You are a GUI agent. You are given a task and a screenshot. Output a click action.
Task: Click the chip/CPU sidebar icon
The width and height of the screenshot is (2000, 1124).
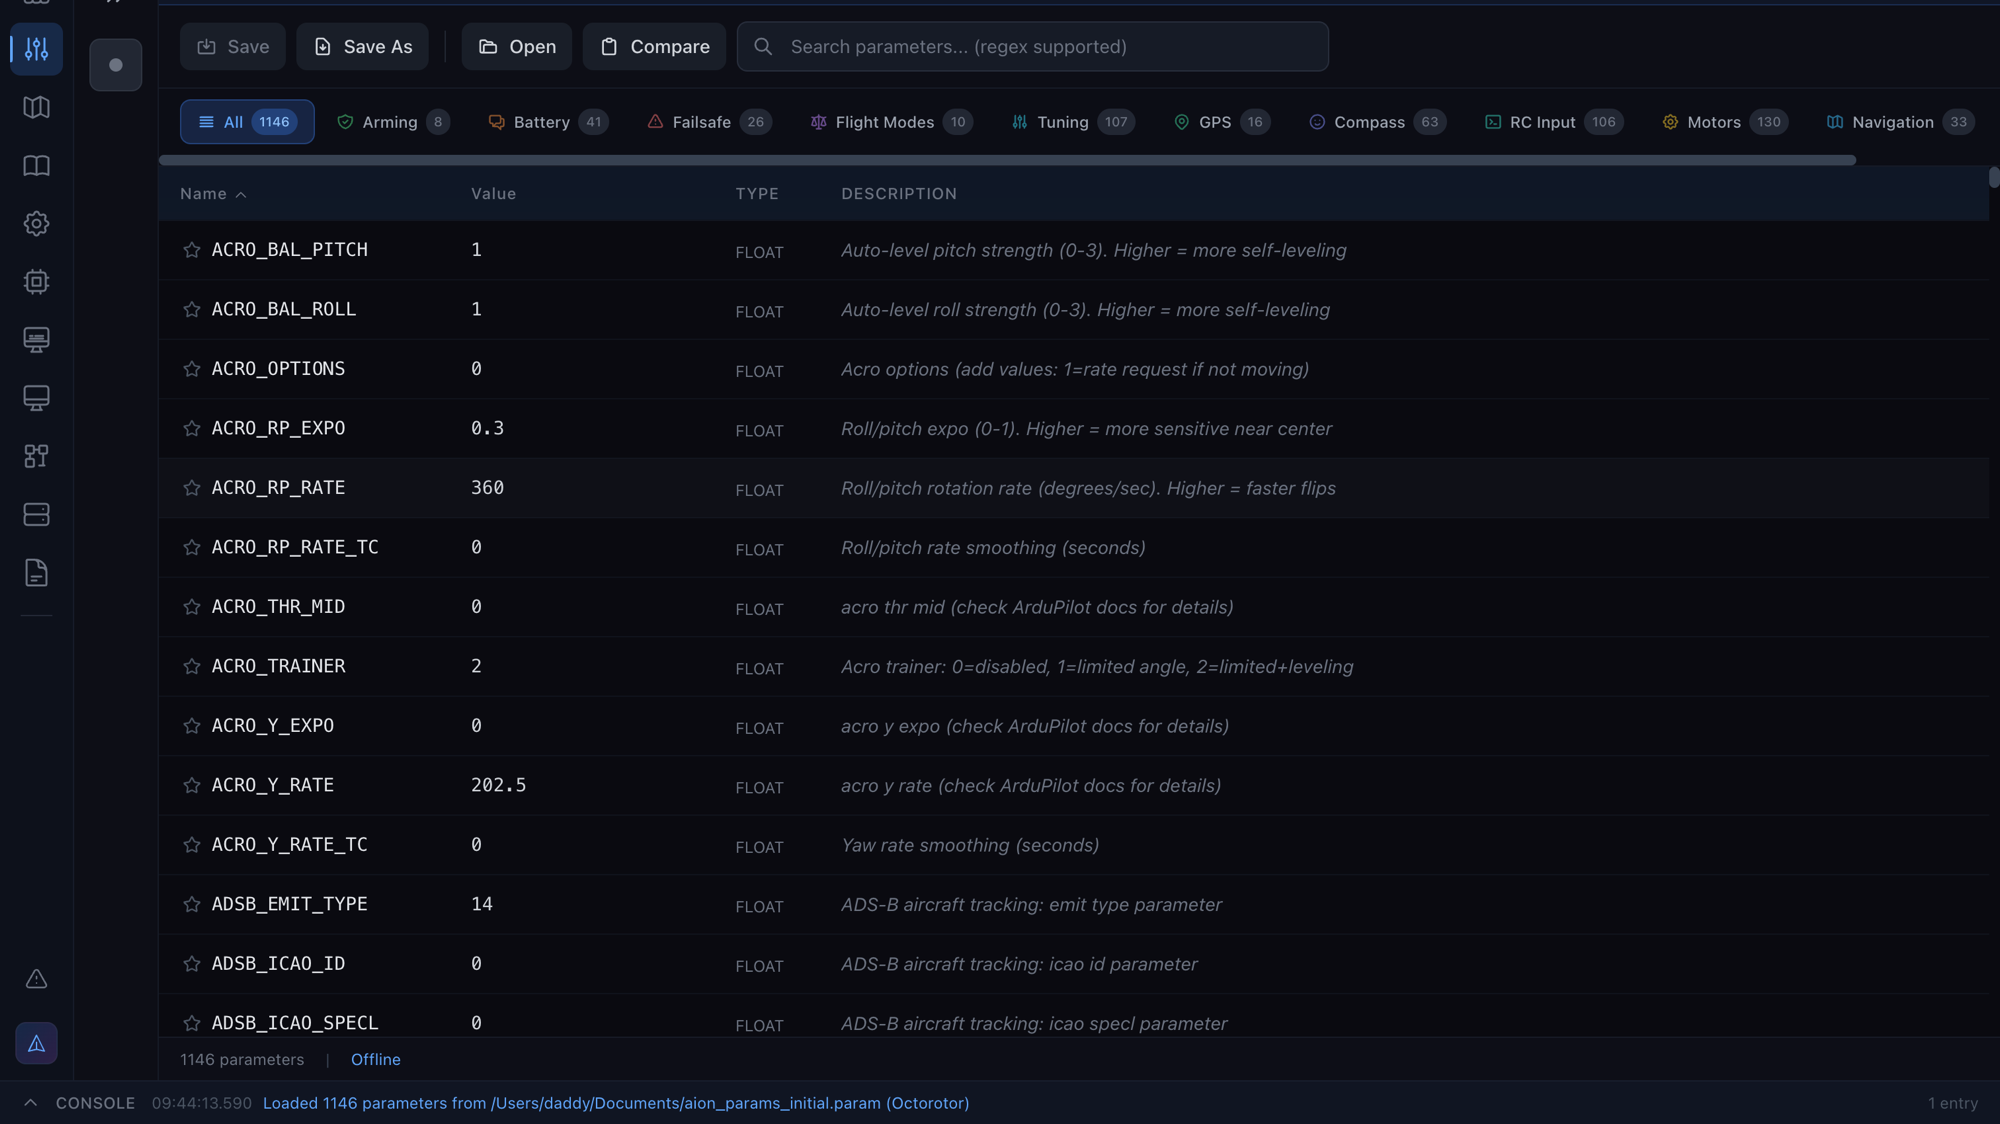(36, 282)
